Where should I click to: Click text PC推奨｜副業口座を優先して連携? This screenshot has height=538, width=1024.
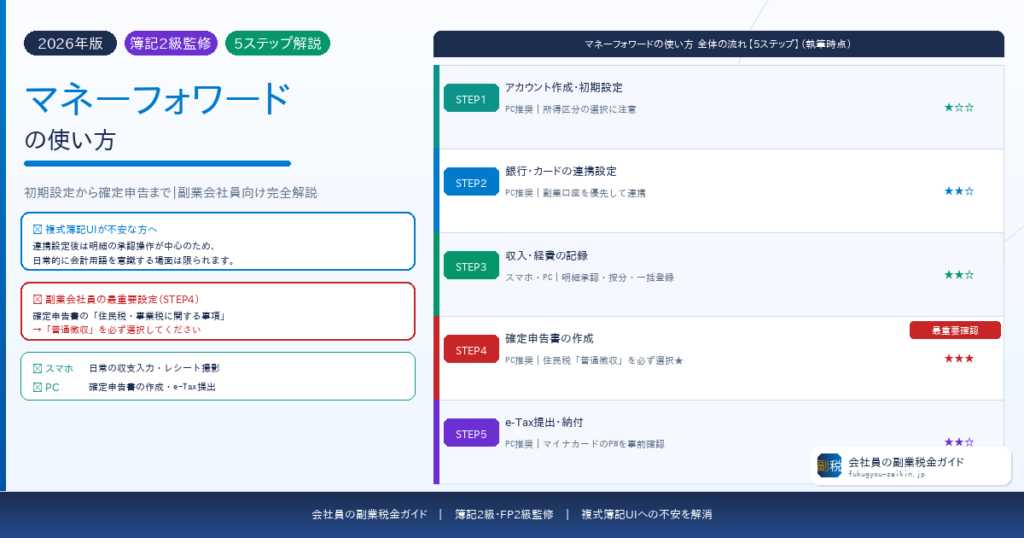[575, 193]
